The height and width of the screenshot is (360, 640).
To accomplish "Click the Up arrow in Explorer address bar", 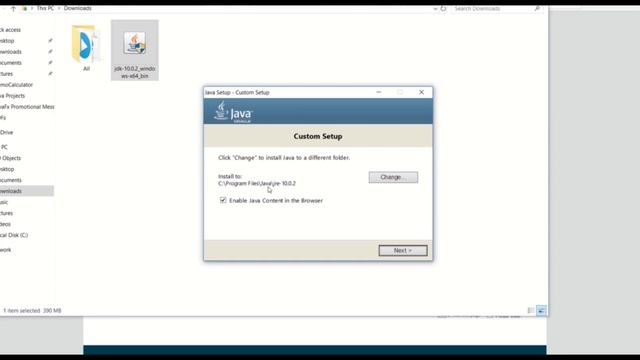I will tap(13, 8).
